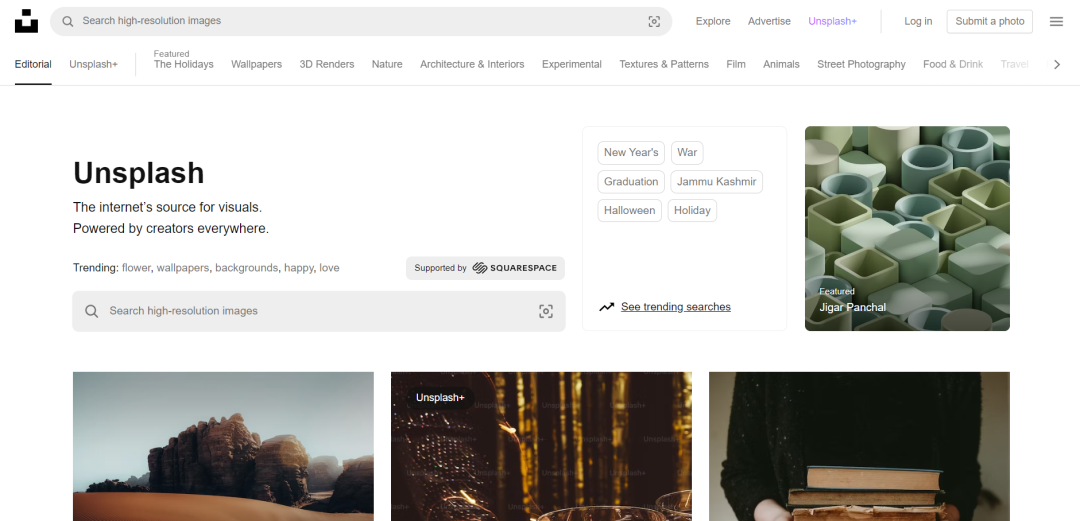The width and height of the screenshot is (1080, 521).
Task: Click the Log in link
Action: pos(918,21)
